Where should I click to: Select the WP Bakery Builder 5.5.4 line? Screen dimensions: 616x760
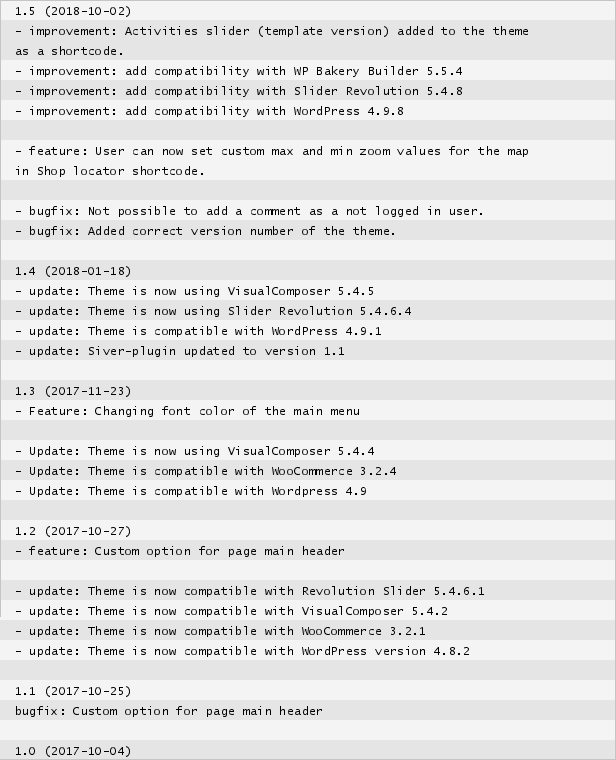238,71
